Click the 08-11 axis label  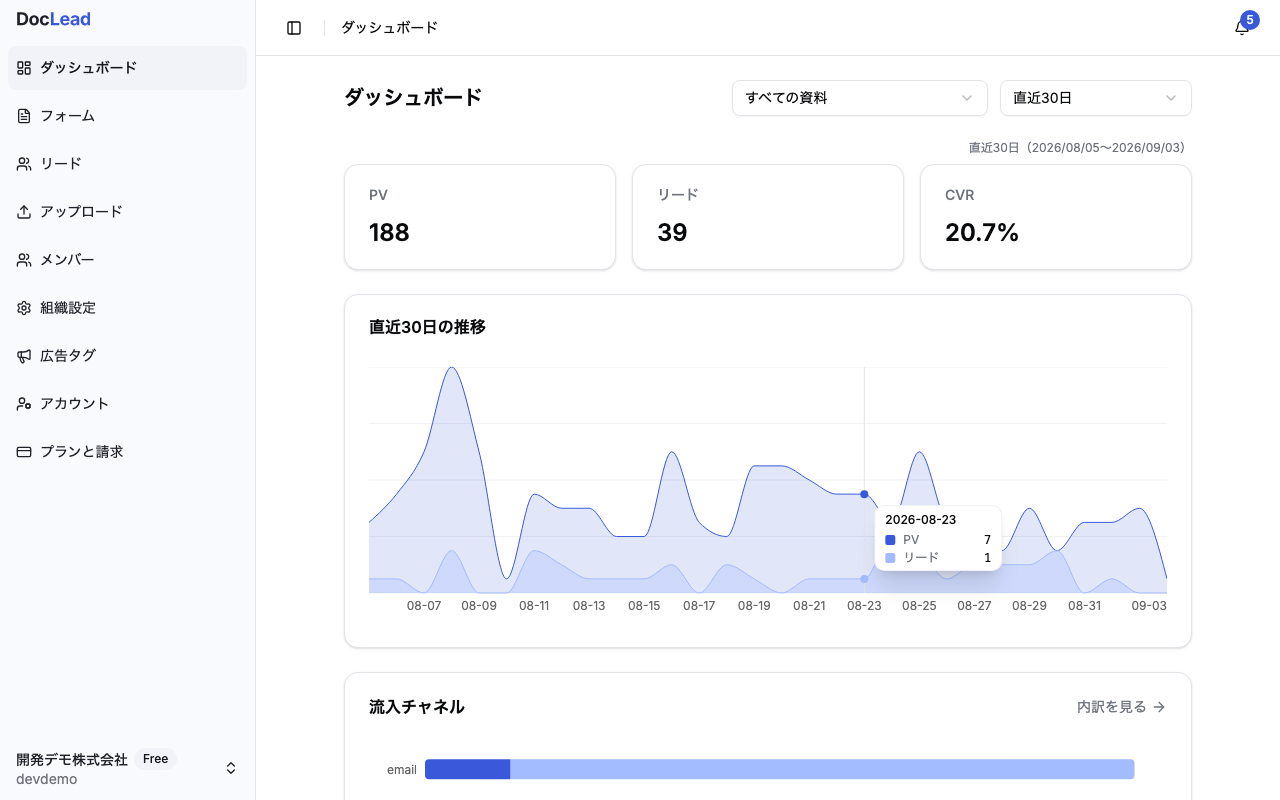pos(534,606)
